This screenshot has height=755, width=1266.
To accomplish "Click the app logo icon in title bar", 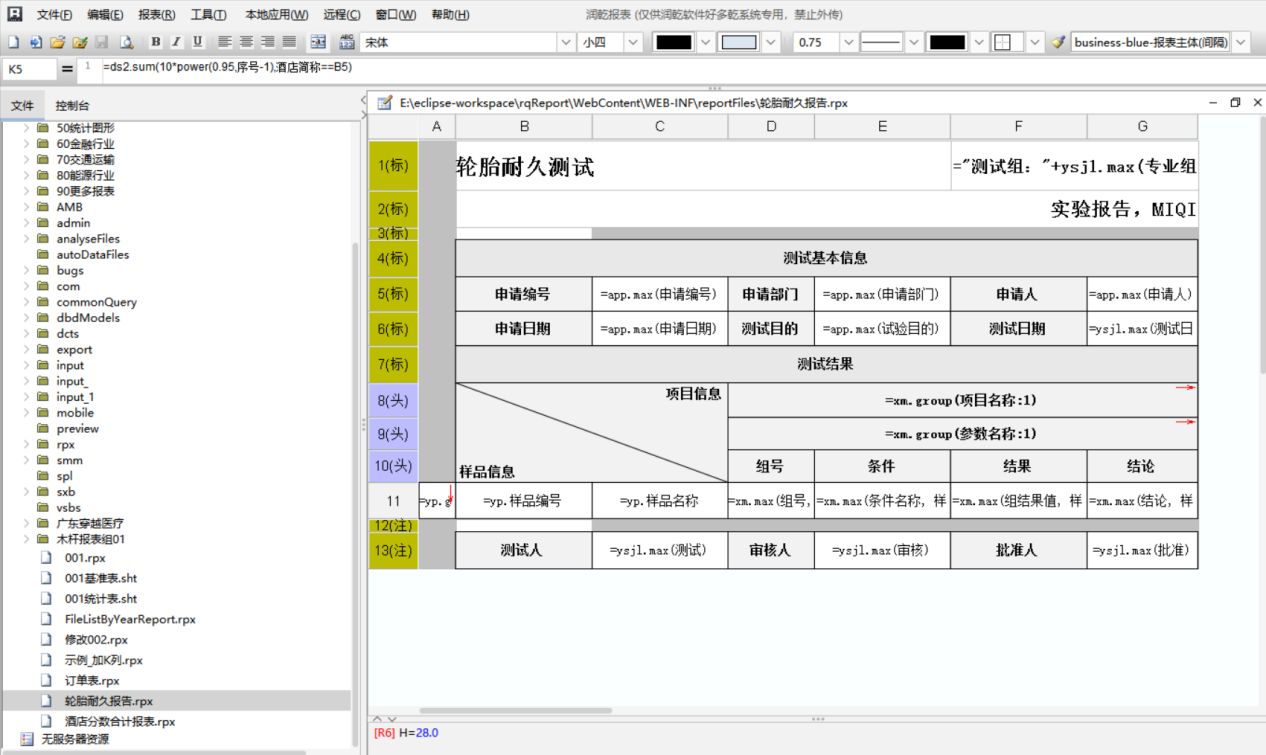I will point(14,14).
